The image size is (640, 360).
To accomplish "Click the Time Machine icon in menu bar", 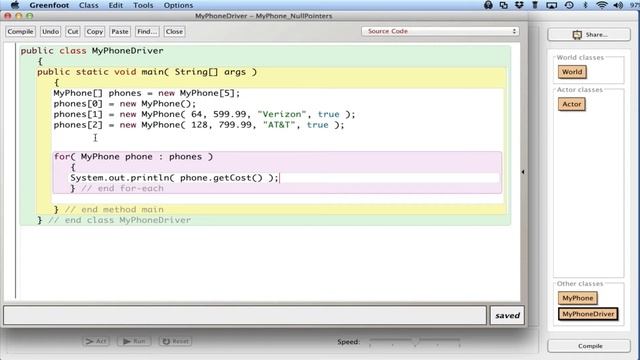I will [x=569, y=5].
